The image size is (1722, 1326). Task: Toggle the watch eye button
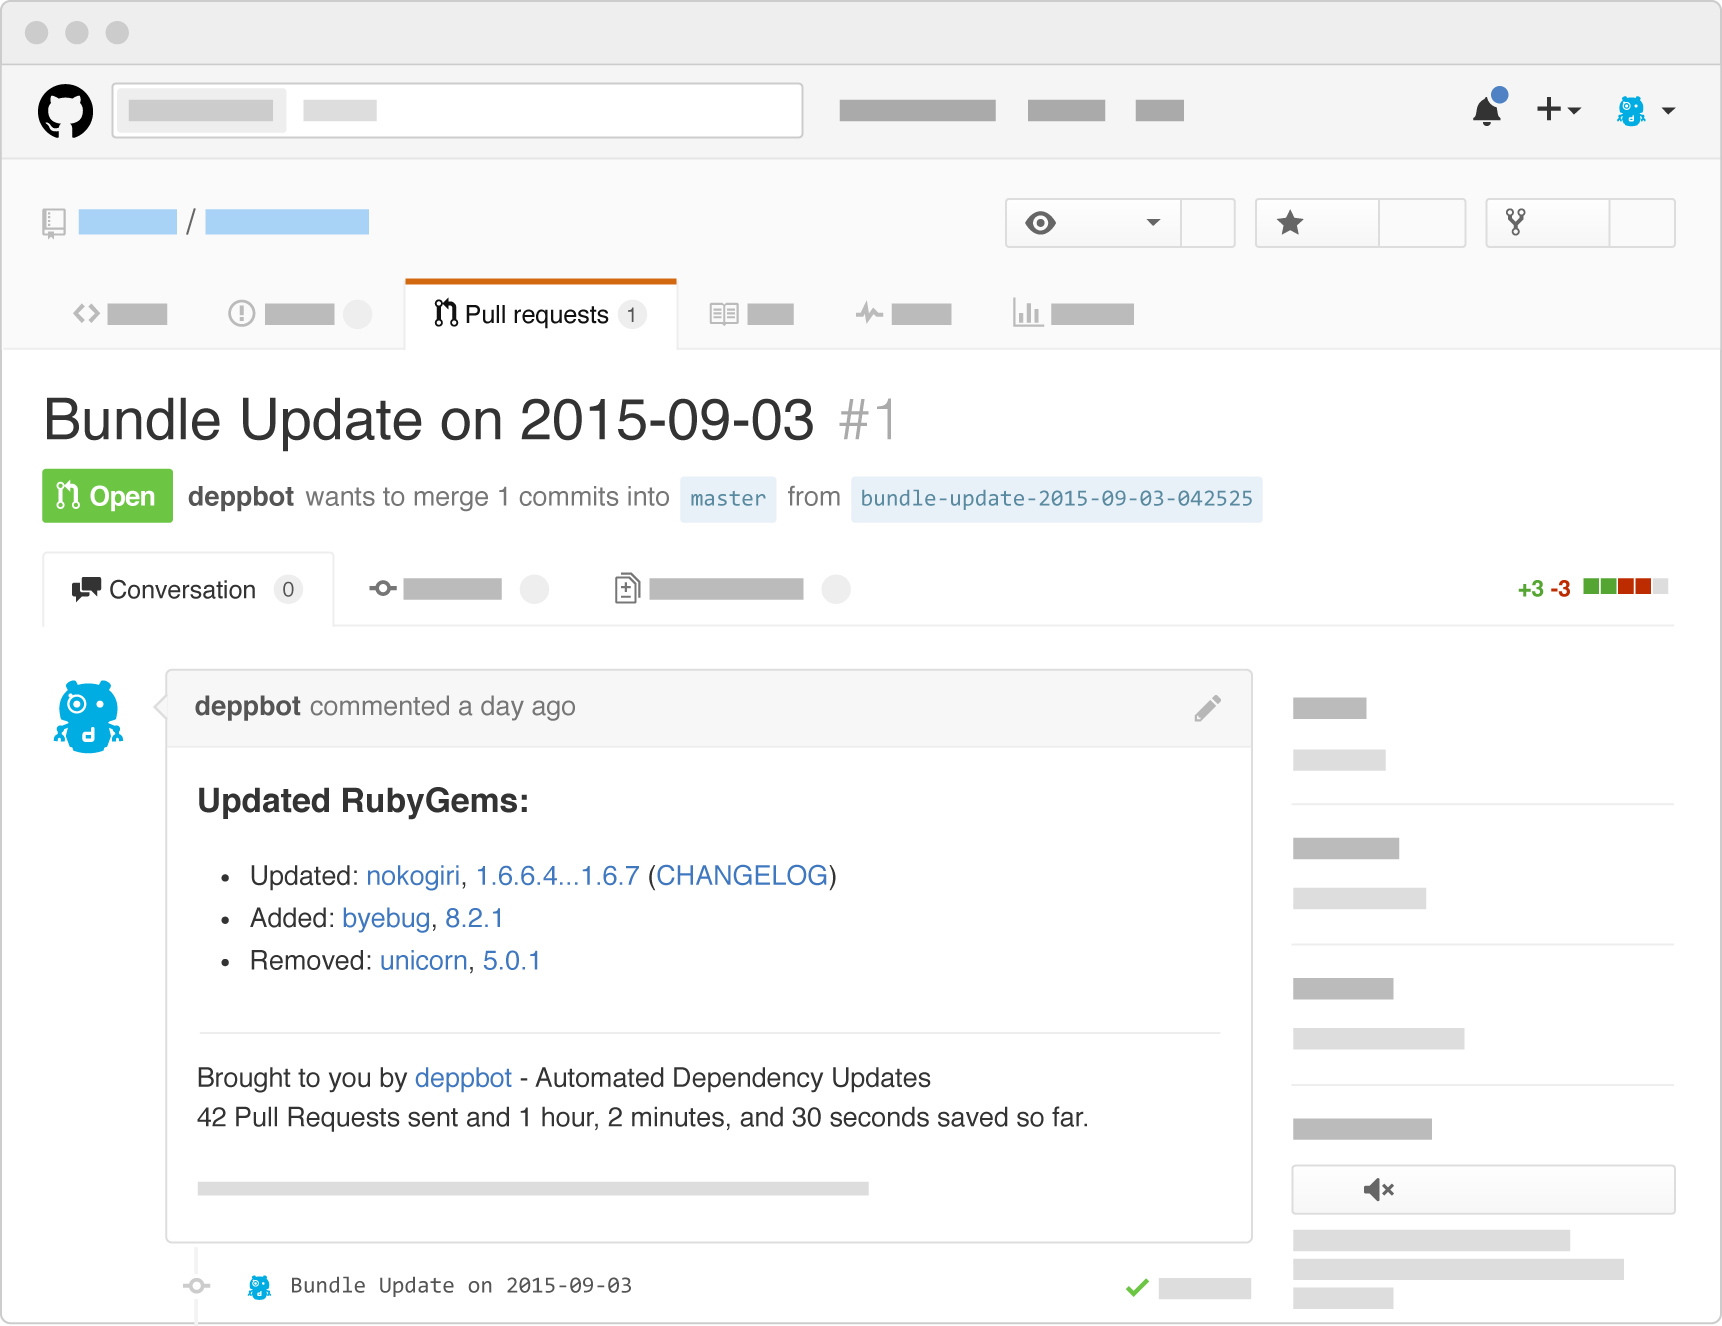[1040, 223]
